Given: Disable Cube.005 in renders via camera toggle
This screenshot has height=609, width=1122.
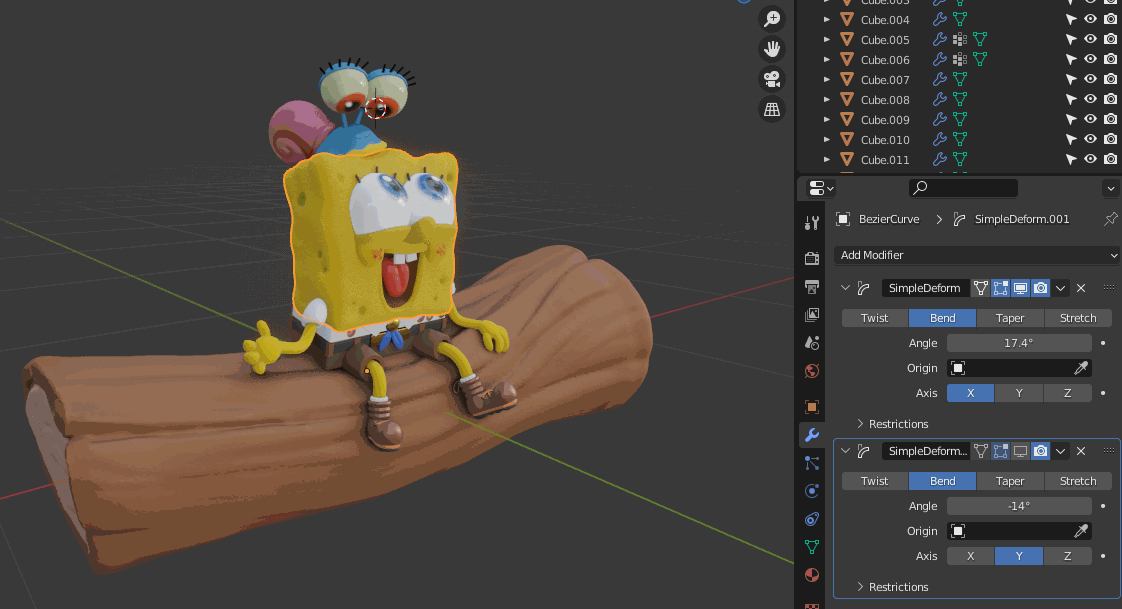Looking at the screenshot, I should click(1109, 40).
